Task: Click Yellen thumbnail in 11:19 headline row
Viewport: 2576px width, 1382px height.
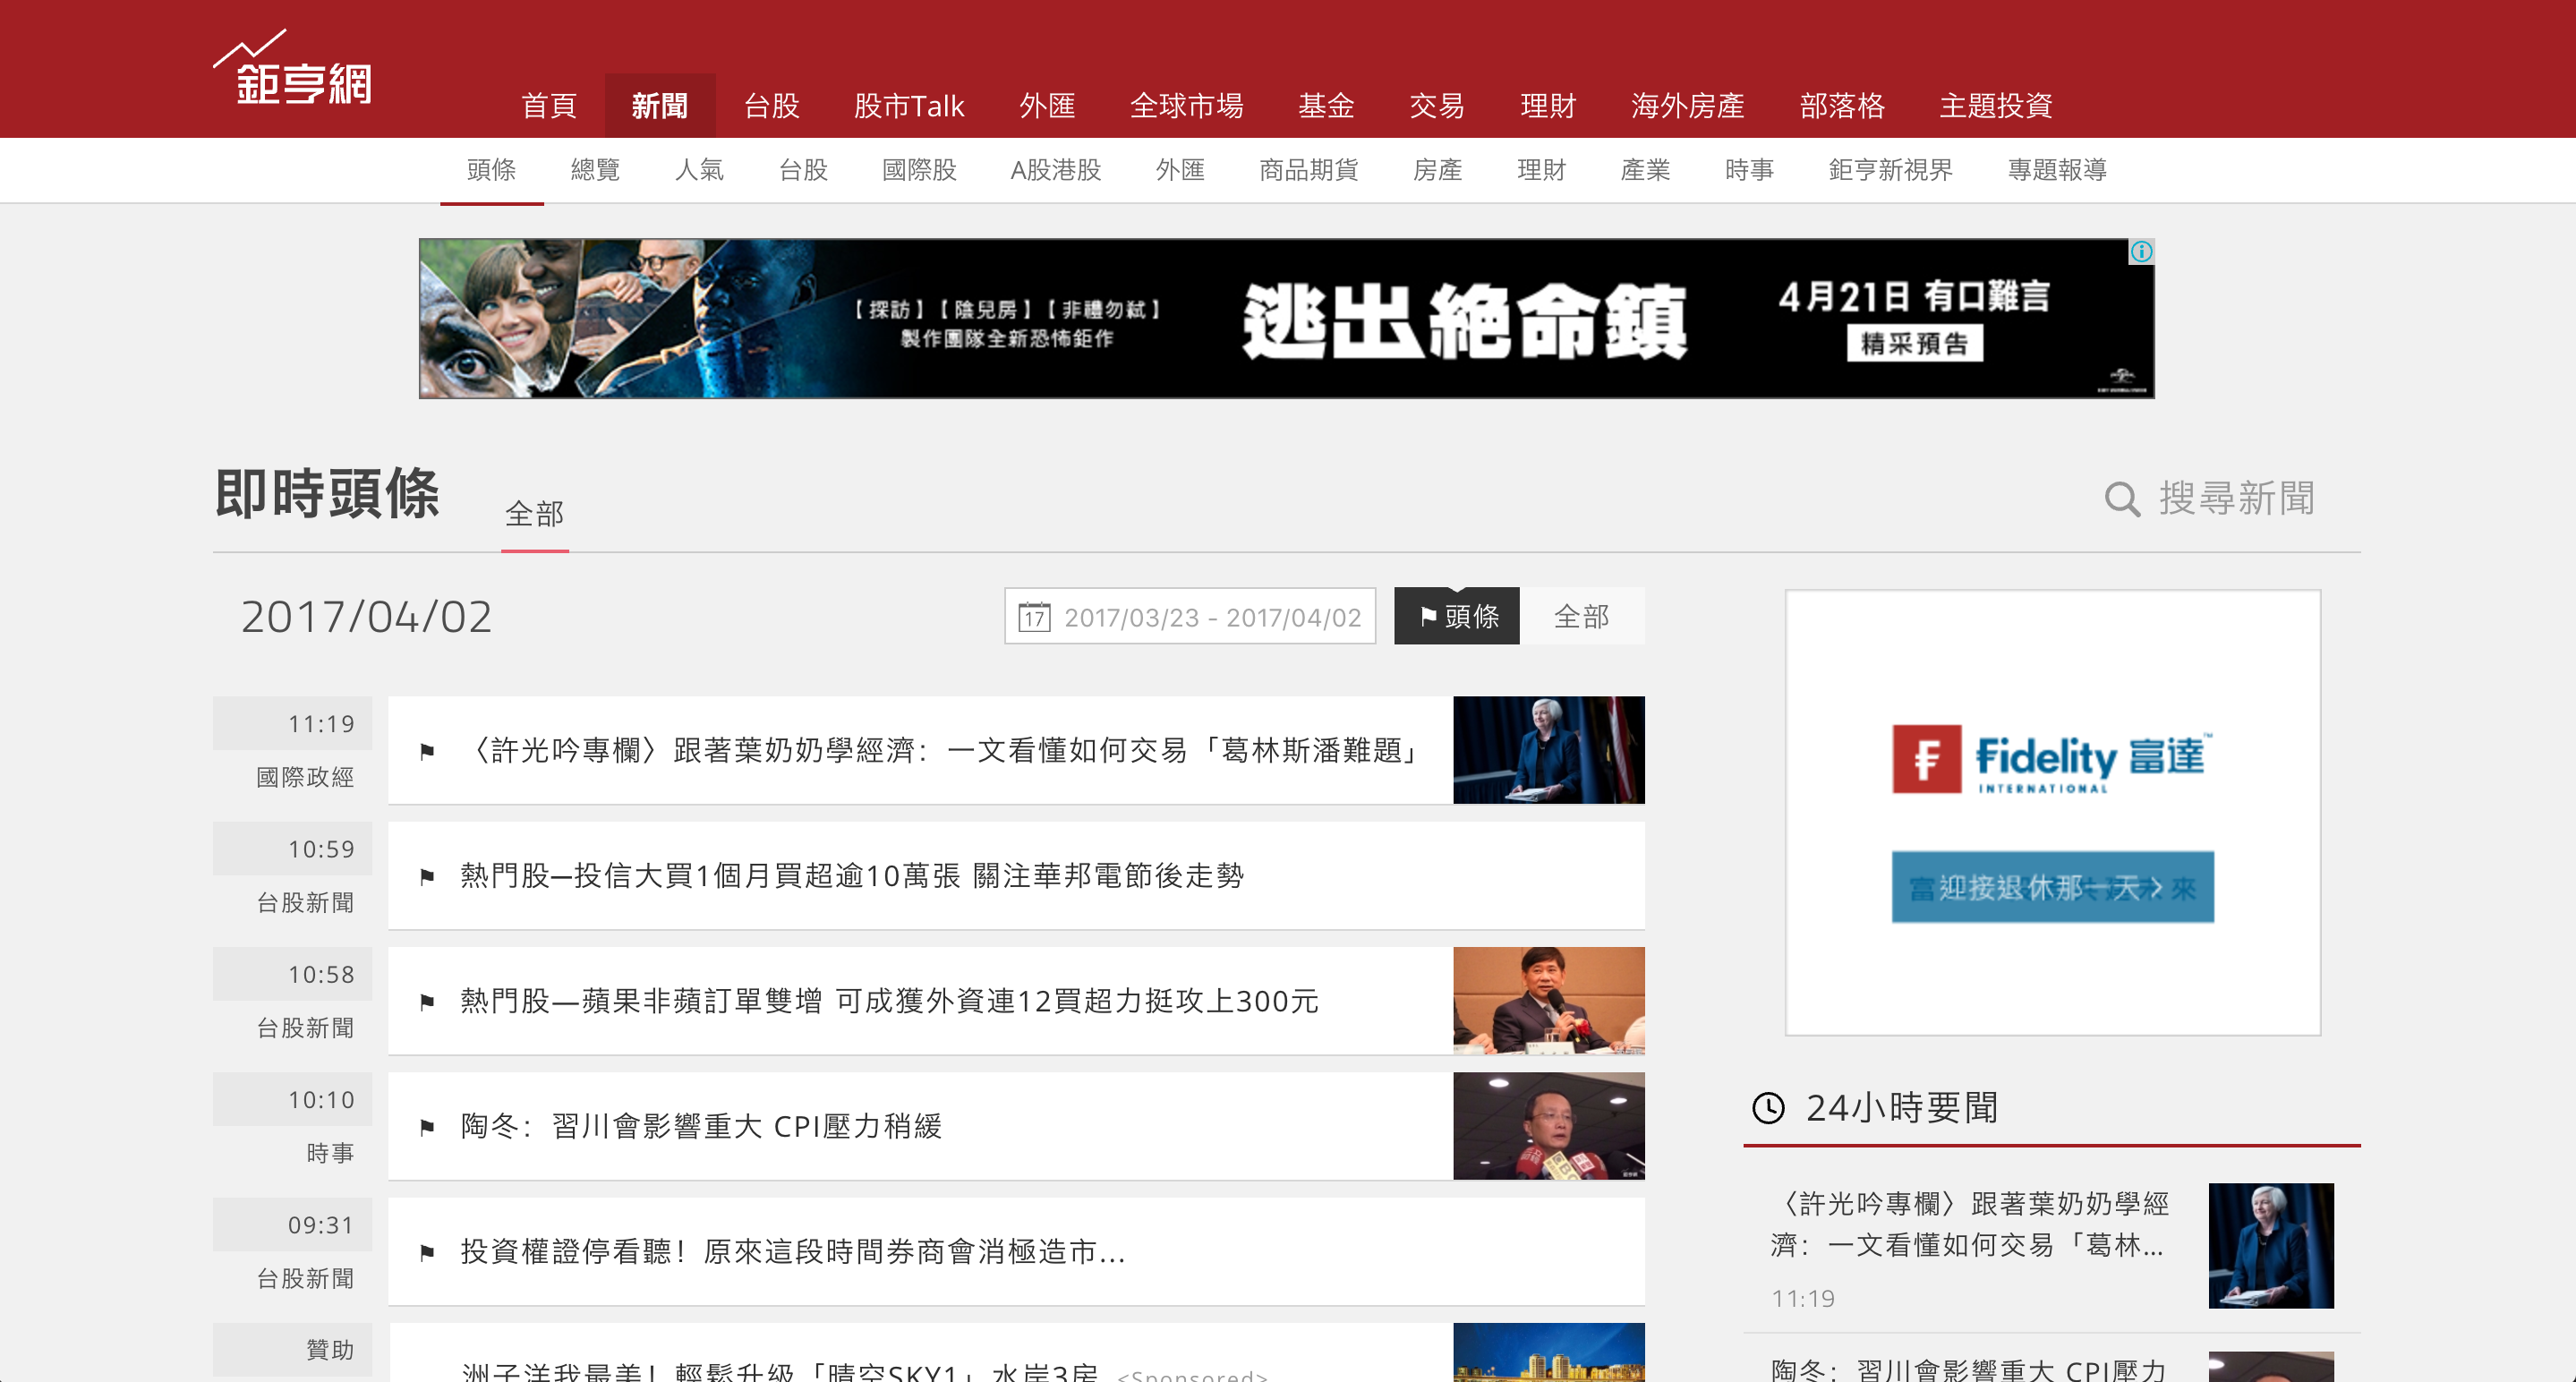Action: [x=1548, y=750]
